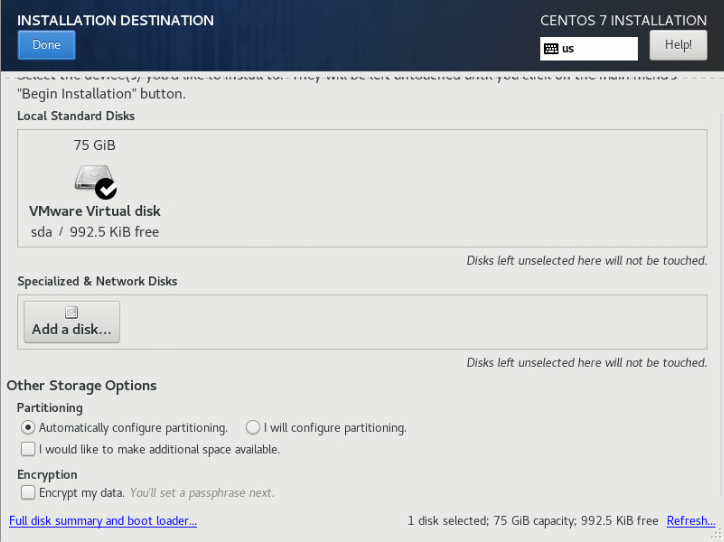Viewport: 724px width, 542px height.
Task: Click the Other Storage Options heading
Action: point(81,385)
